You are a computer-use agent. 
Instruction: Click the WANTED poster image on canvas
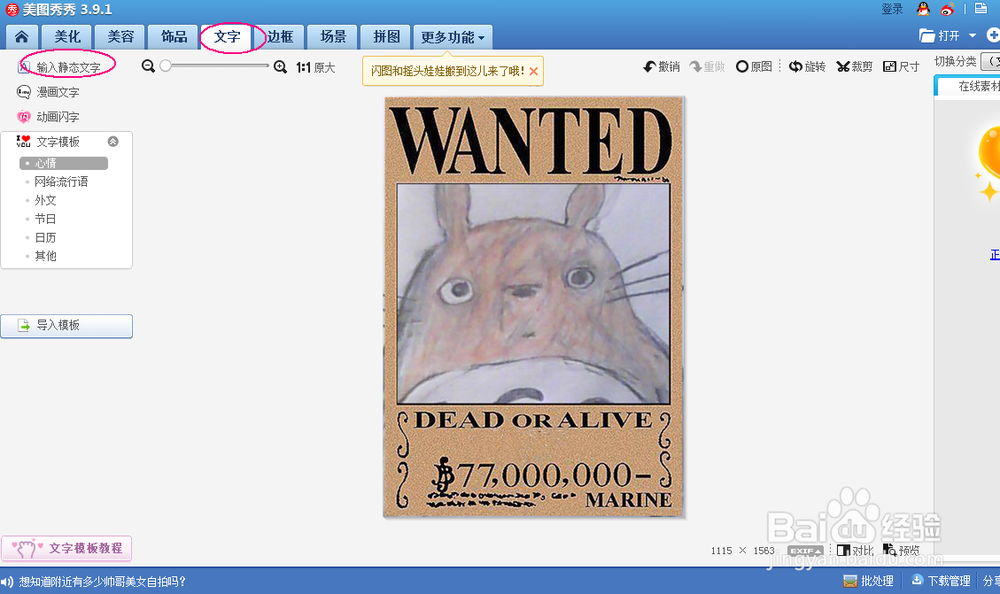534,306
